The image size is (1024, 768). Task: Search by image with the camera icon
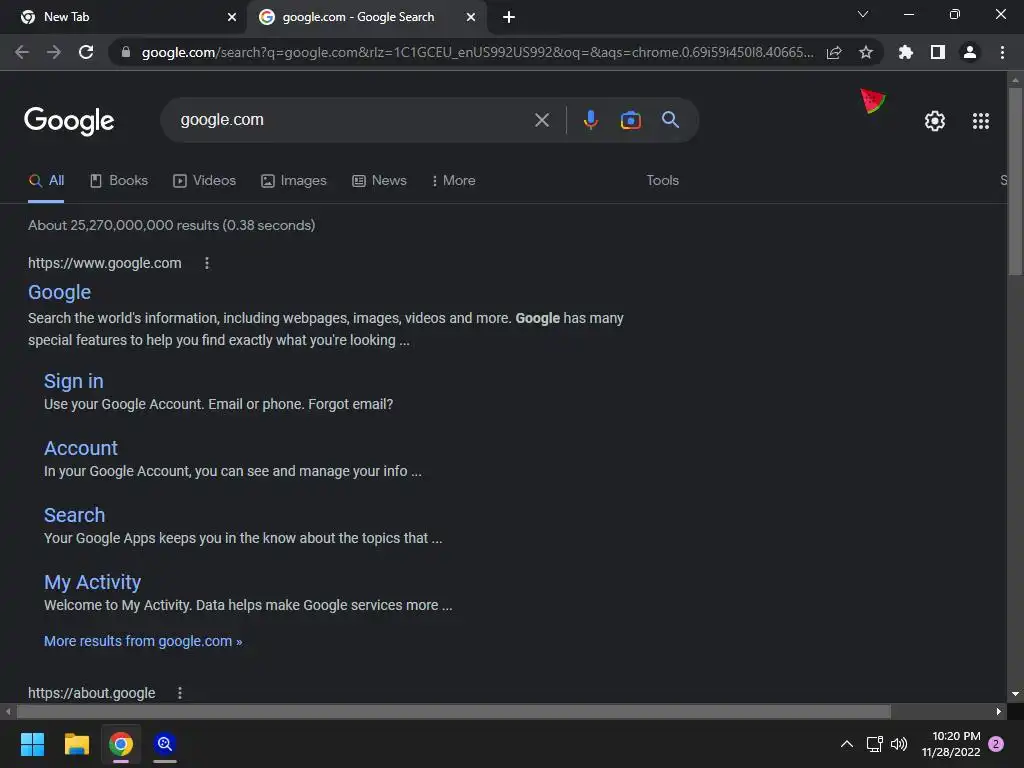coord(630,120)
